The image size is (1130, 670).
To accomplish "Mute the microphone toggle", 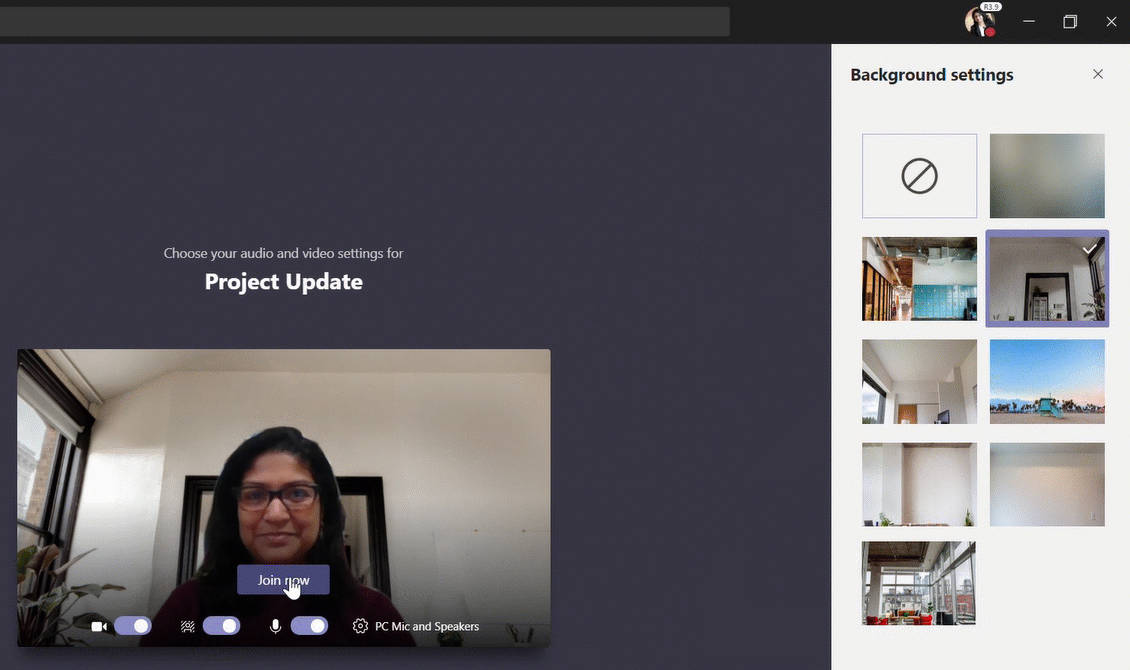I will click(x=309, y=626).
